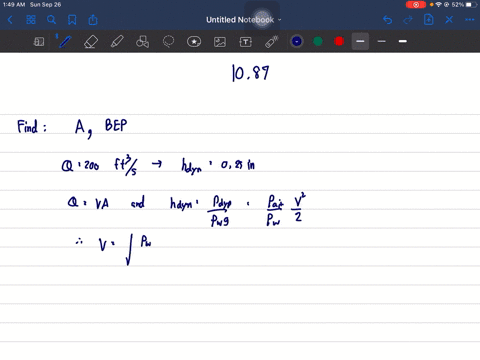This screenshot has height=360, width=480.
Task: Open the three-dot more options menu
Action: (470, 20)
